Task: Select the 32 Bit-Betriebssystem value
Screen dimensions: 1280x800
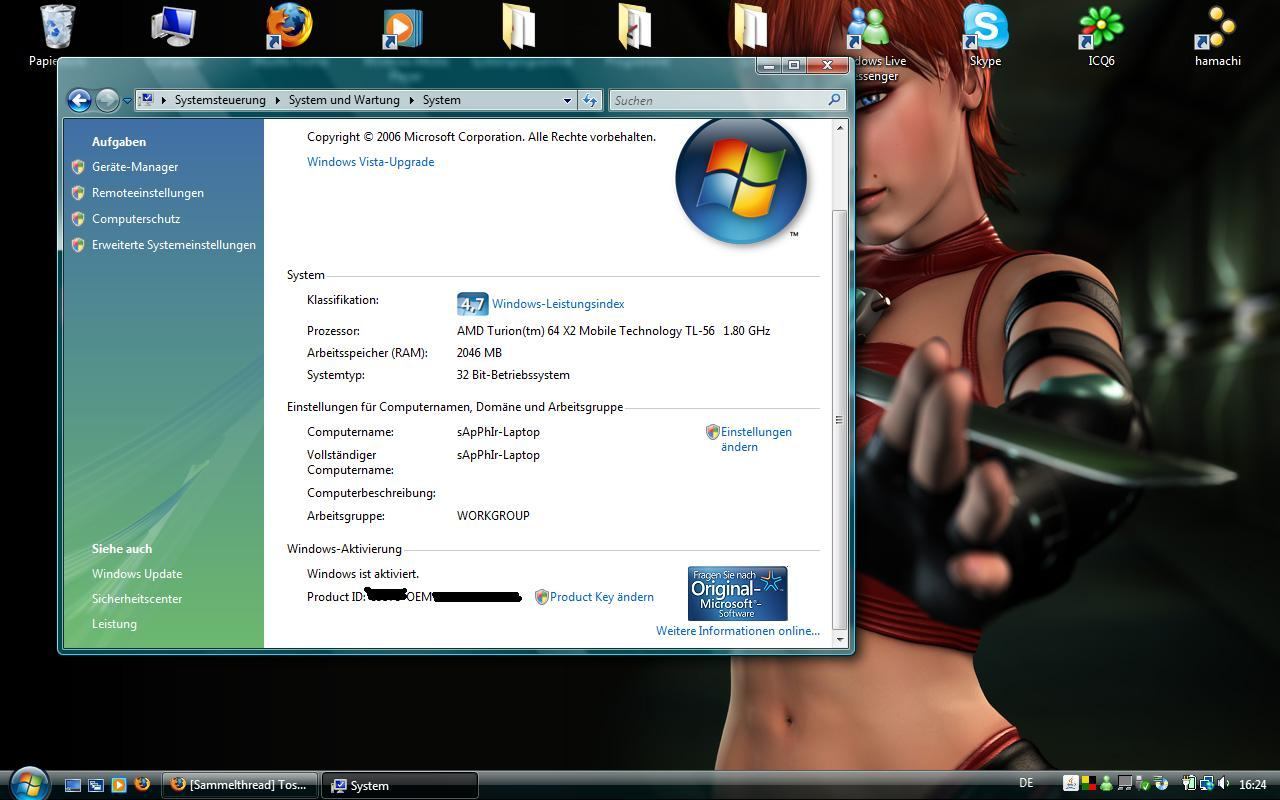Action: point(513,375)
